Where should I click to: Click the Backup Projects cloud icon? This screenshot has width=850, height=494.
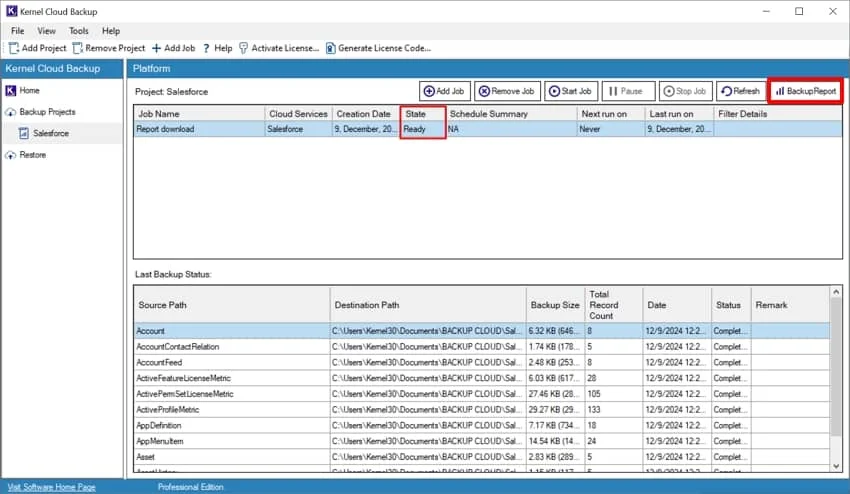coord(11,112)
